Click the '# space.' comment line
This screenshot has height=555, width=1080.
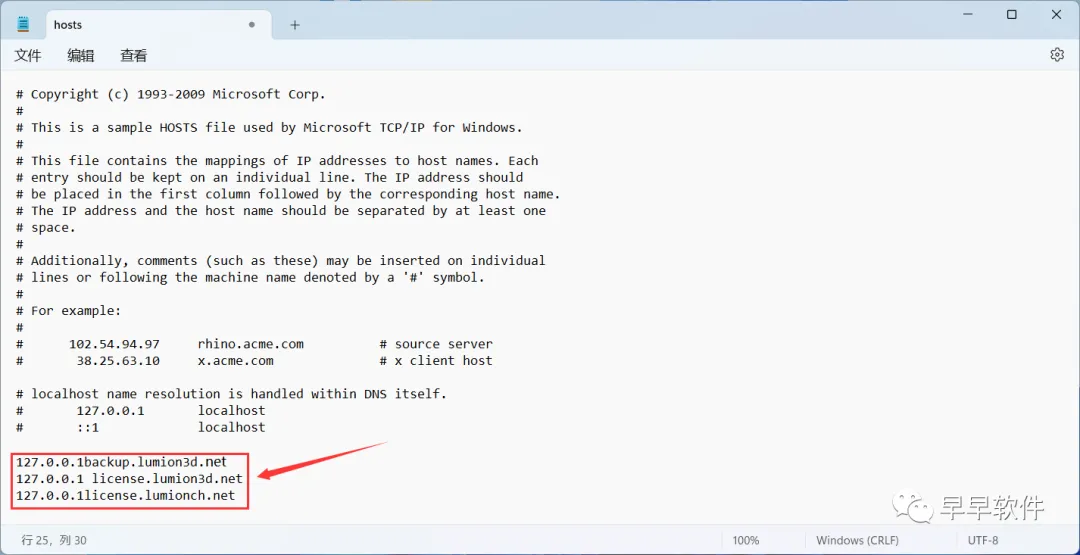(46, 227)
